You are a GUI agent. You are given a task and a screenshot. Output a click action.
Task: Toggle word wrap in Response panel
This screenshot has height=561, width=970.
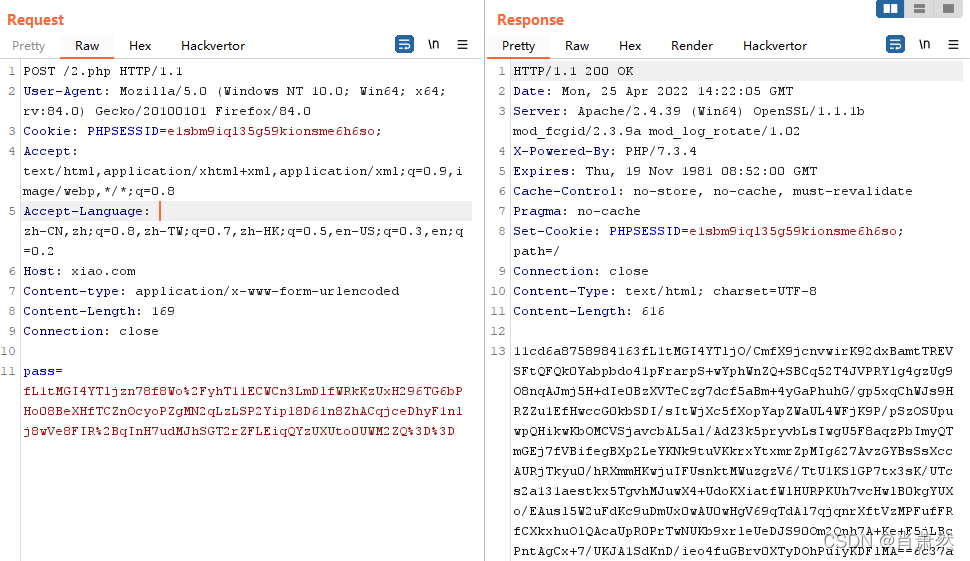tap(895, 45)
